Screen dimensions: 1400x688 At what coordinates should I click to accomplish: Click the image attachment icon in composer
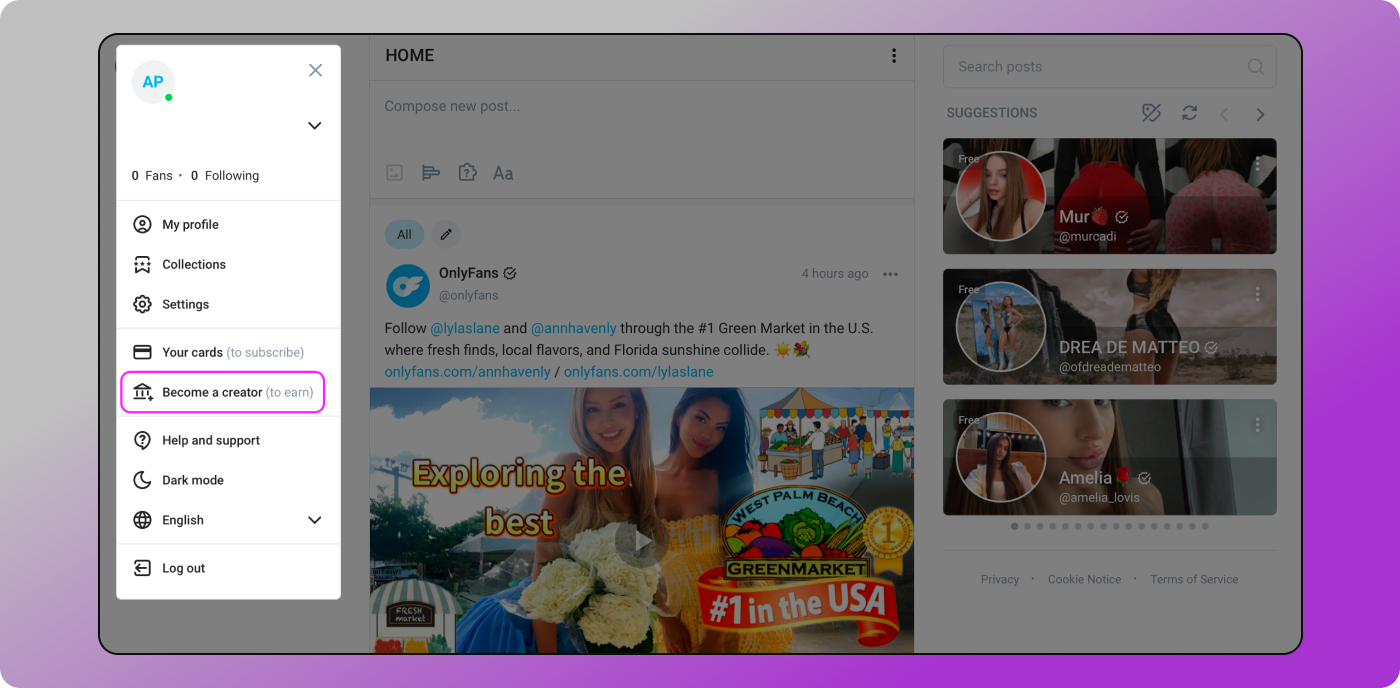(x=395, y=173)
